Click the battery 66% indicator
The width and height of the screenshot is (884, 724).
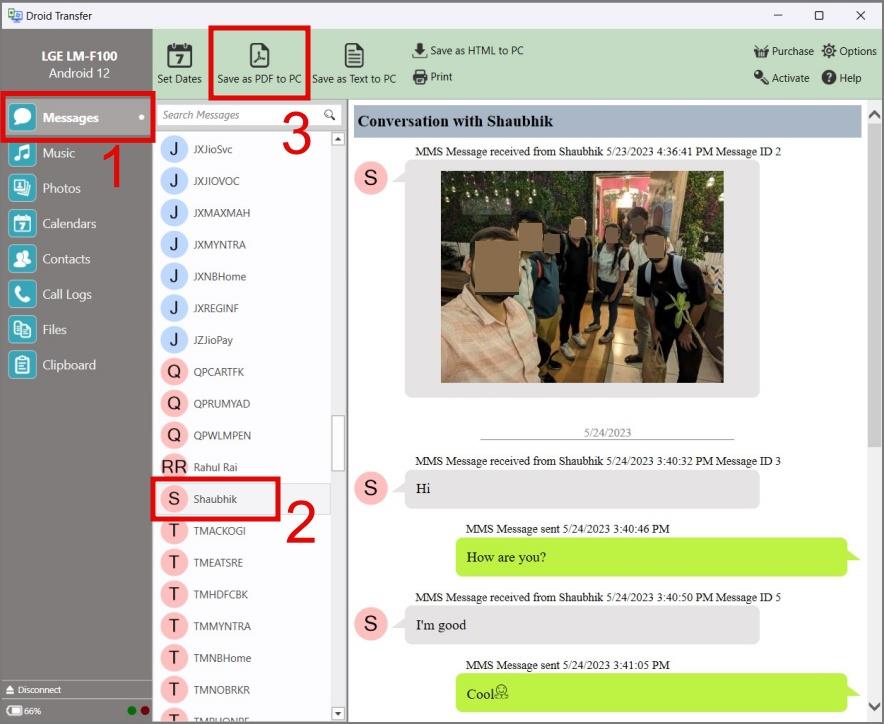(x=24, y=711)
